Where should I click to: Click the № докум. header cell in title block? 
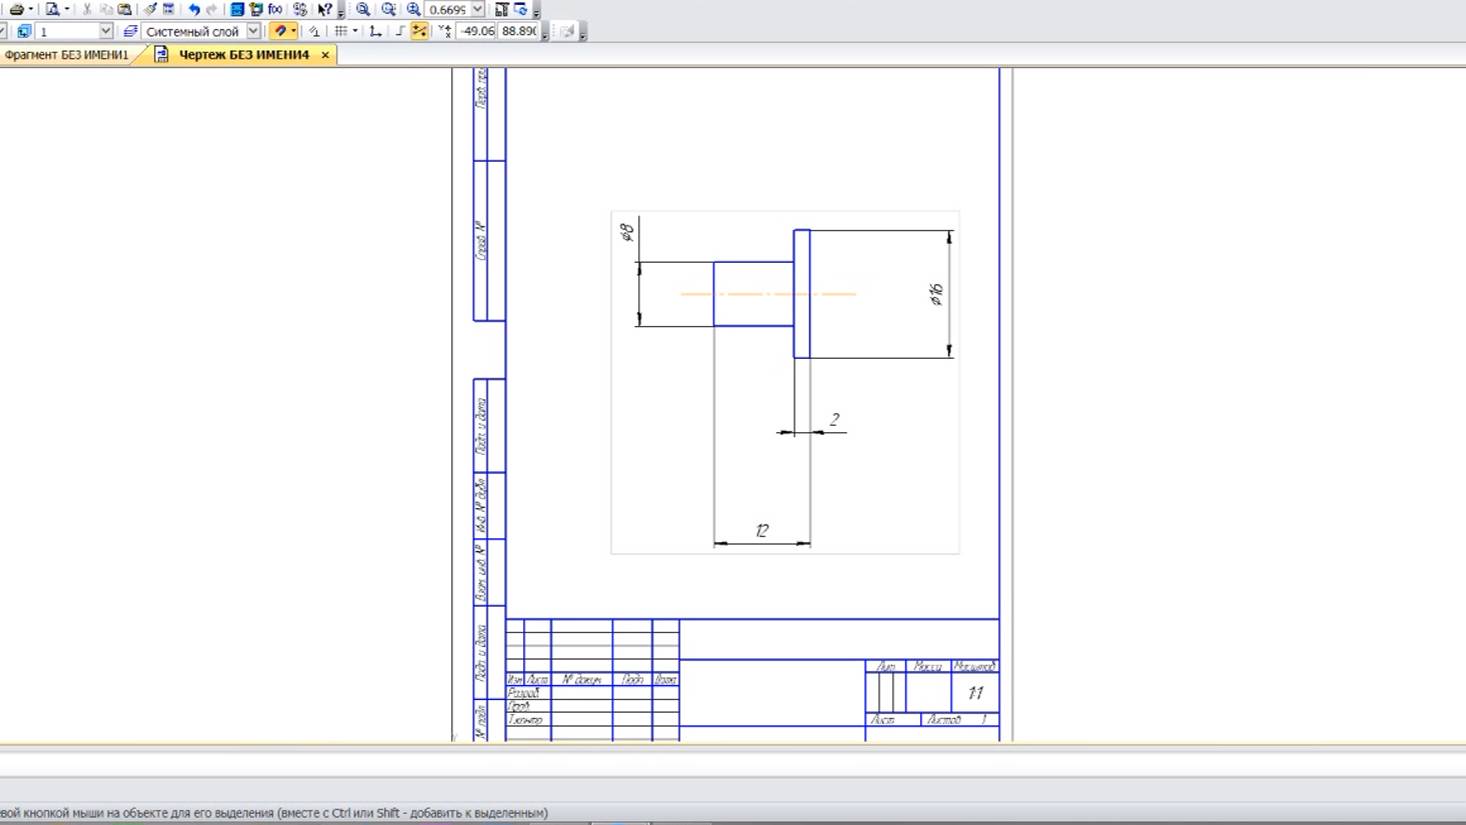pos(581,680)
